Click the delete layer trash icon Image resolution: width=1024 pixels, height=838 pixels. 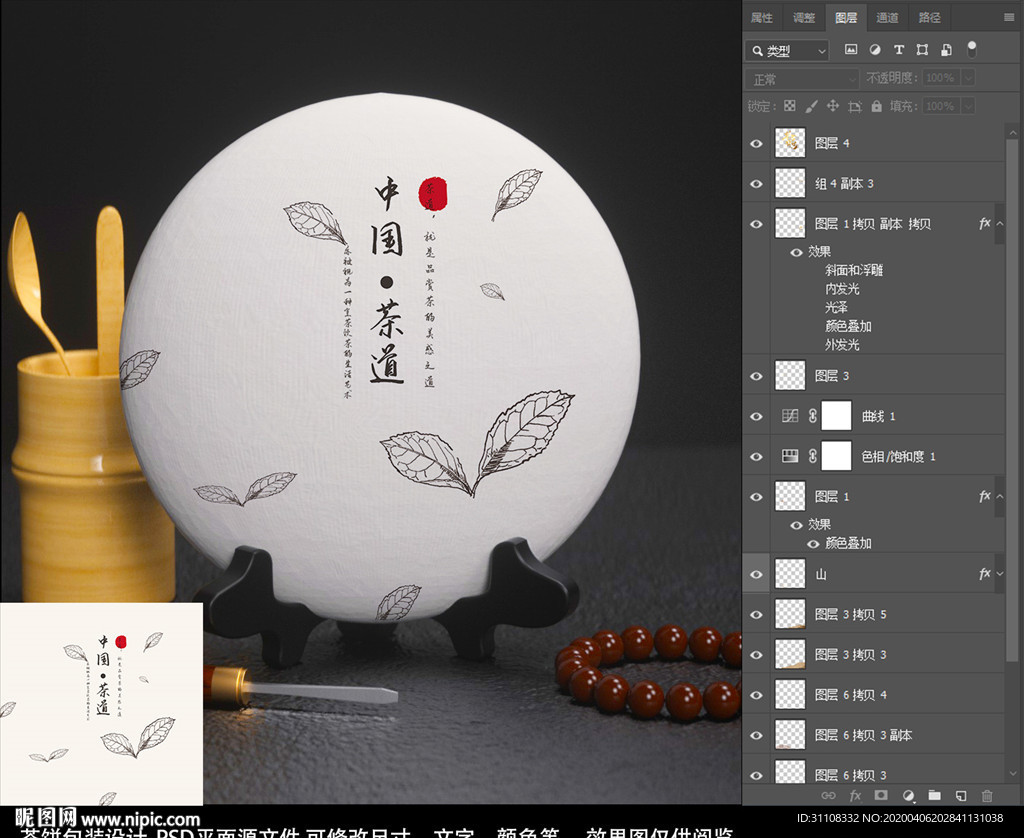[x=987, y=796]
